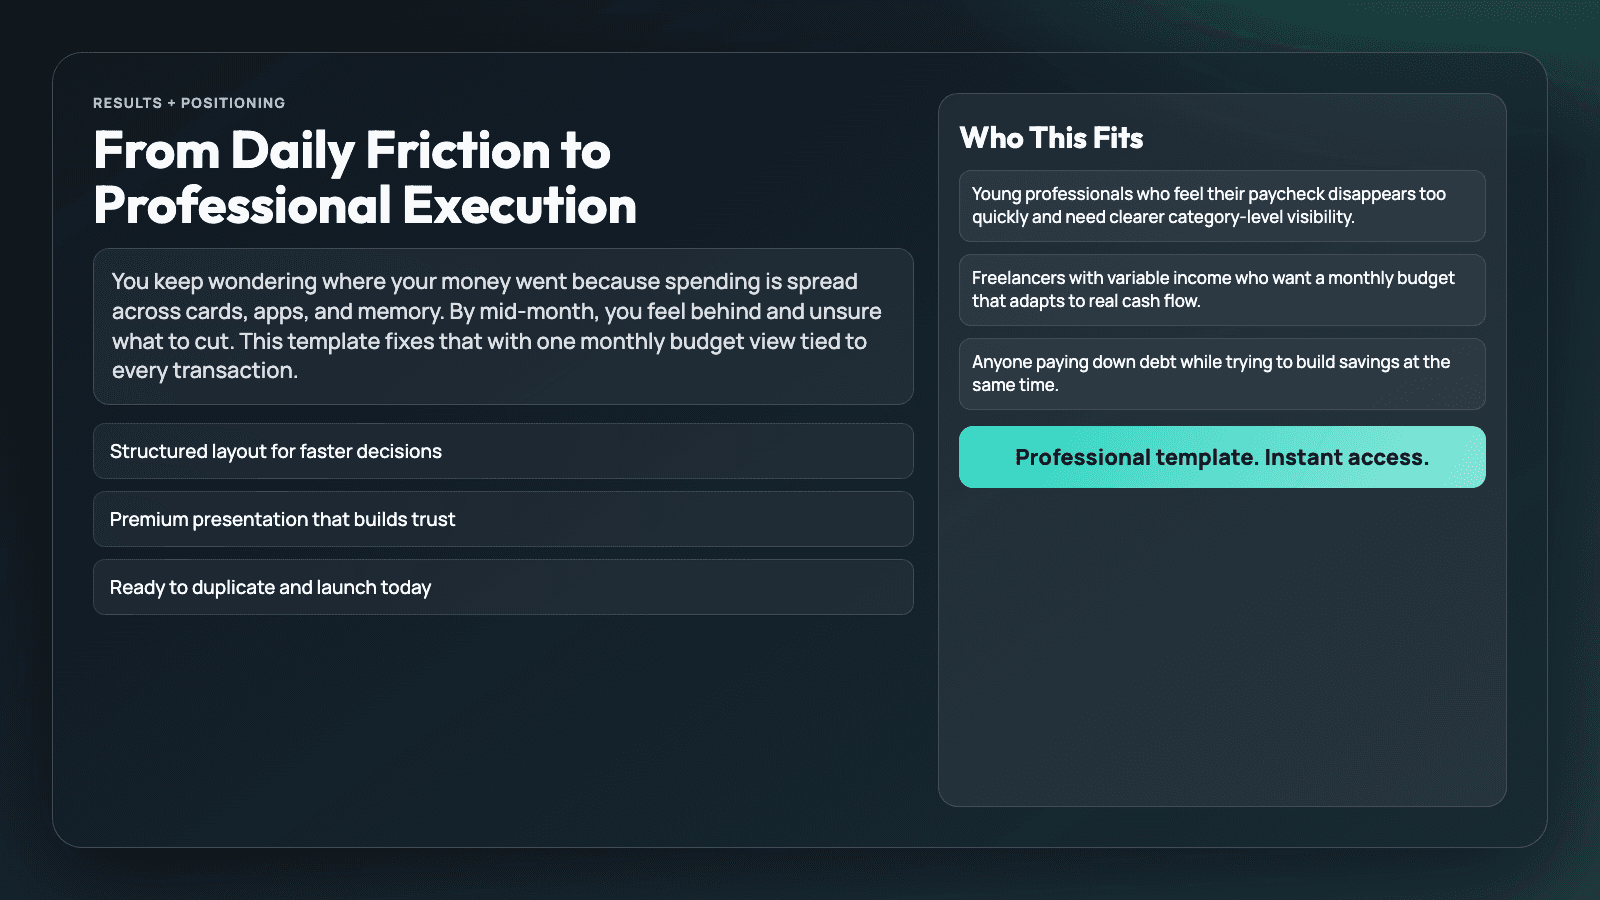Click the "Who This Fits" heading

(x=1051, y=138)
